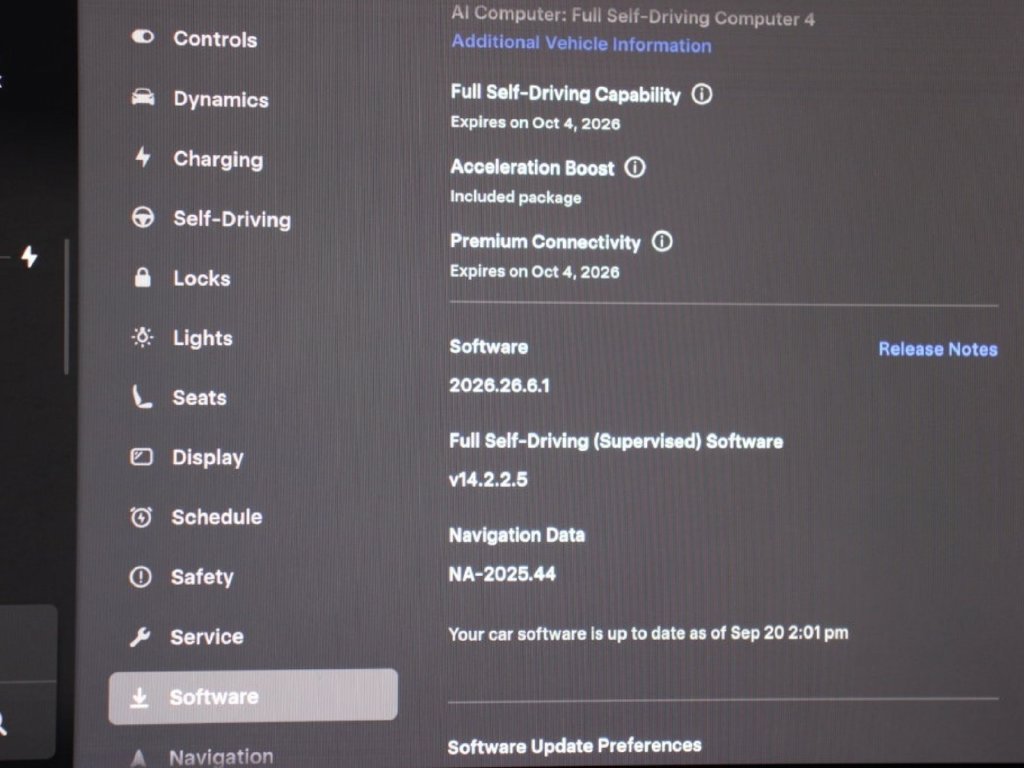Image resolution: width=1024 pixels, height=768 pixels.
Task: Tap the Service wrench icon
Action: point(140,637)
